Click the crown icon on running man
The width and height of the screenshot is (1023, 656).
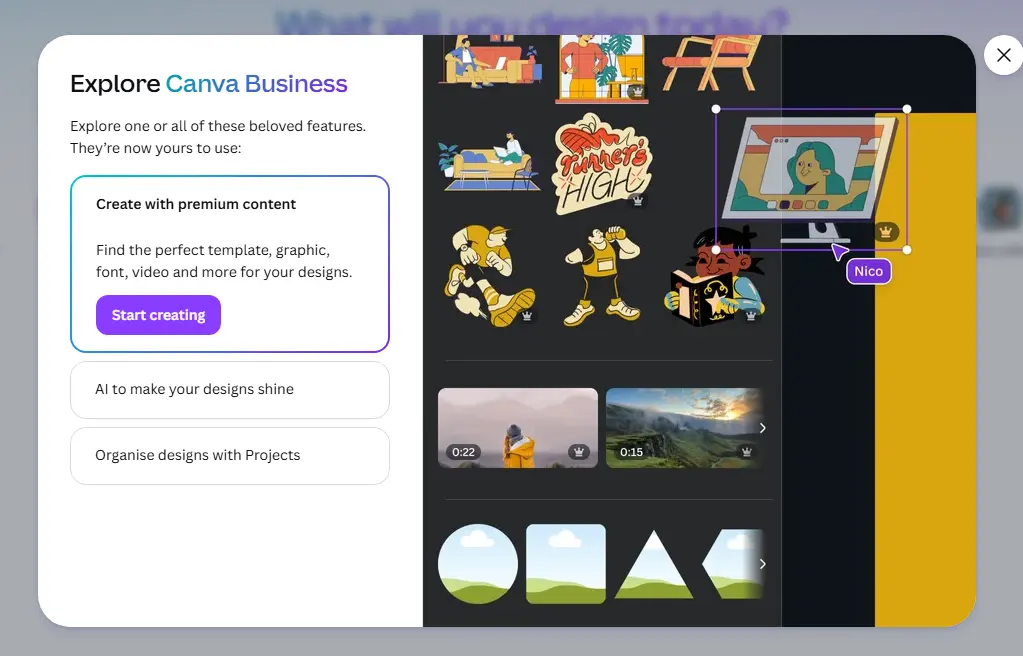pyautogui.click(x=527, y=317)
